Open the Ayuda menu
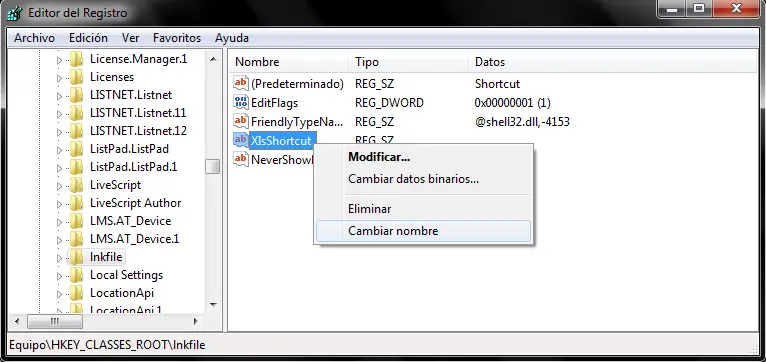This screenshot has width=766, height=362. coord(232,38)
